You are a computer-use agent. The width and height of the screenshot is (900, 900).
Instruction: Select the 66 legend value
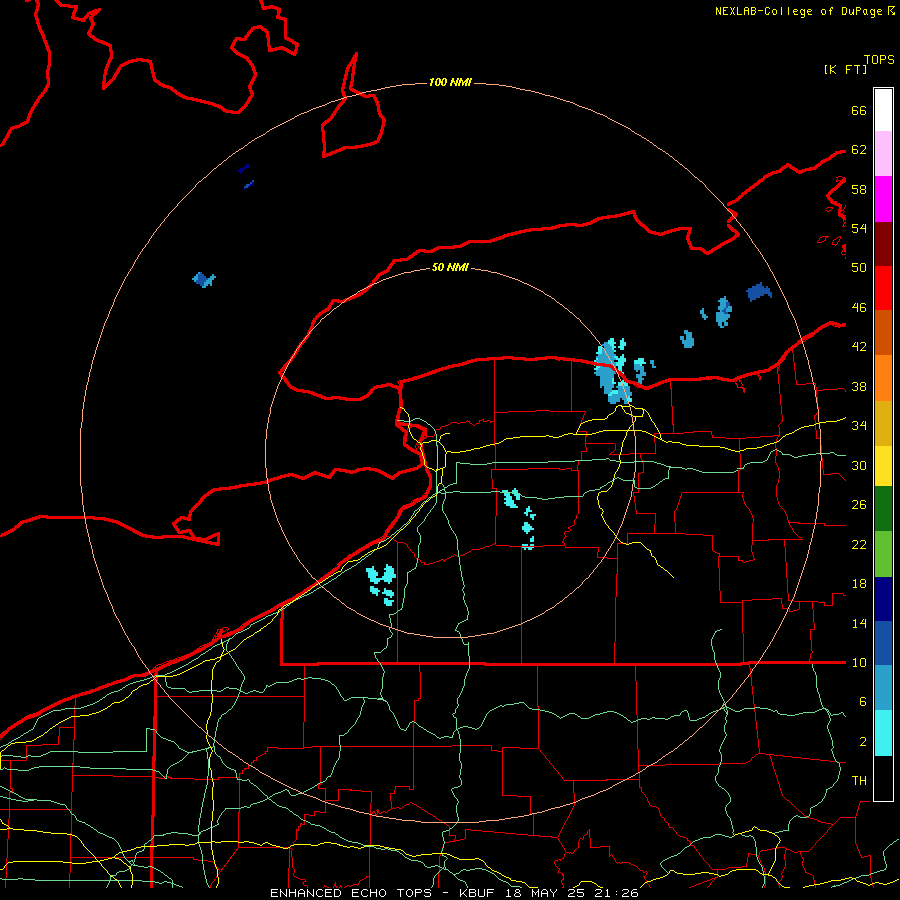pyautogui.click(x=859, y=110)
